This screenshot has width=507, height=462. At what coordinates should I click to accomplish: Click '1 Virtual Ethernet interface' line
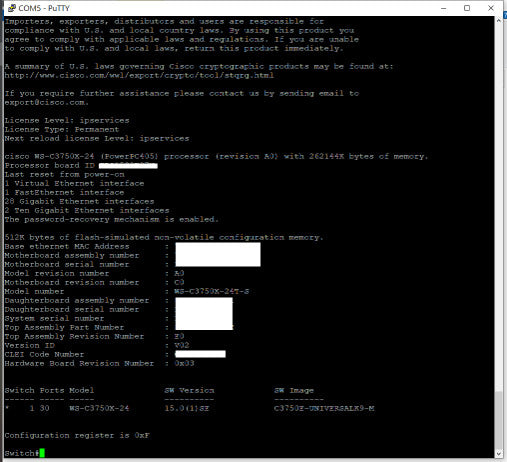(74, 183)
